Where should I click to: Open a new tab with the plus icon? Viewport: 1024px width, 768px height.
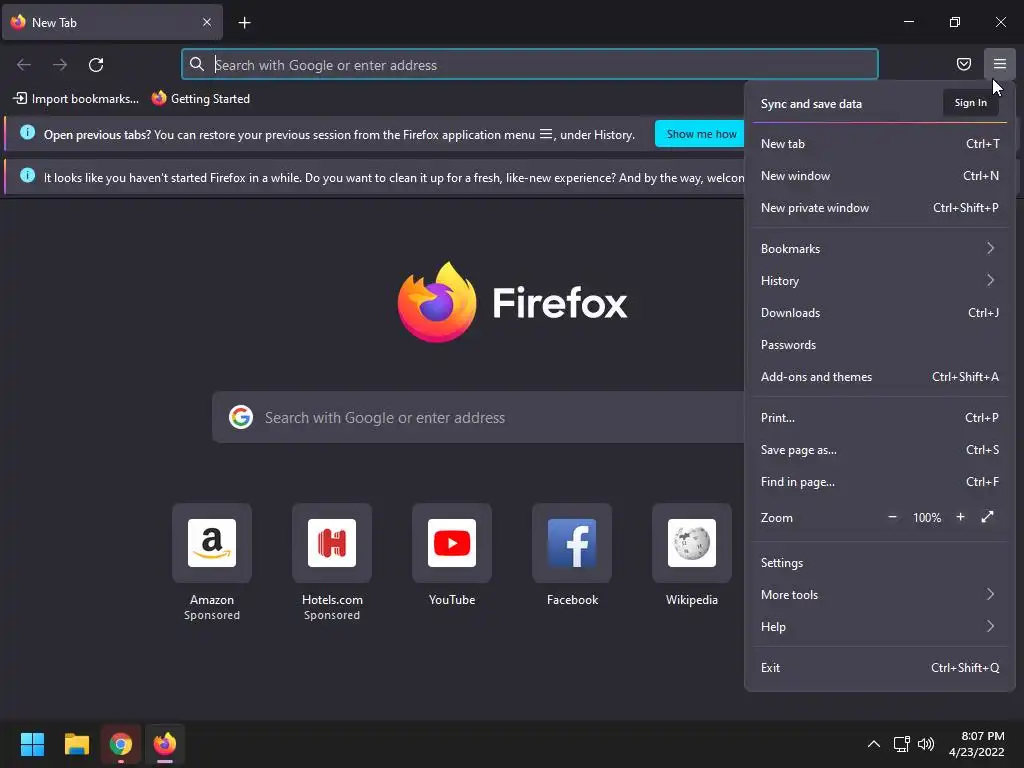pos(244,23)
